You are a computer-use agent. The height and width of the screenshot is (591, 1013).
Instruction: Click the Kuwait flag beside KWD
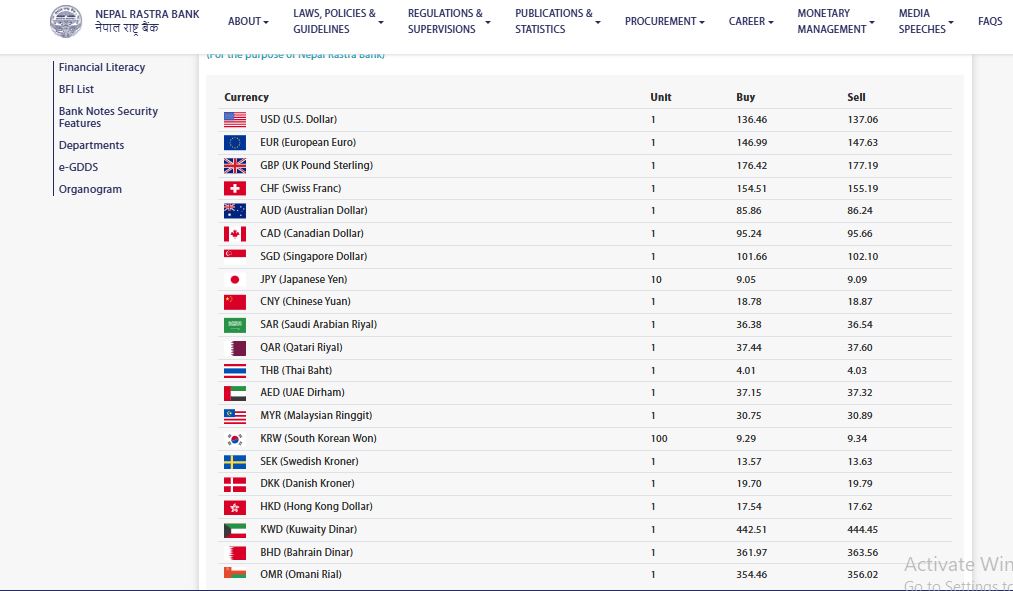coord(235,530)
